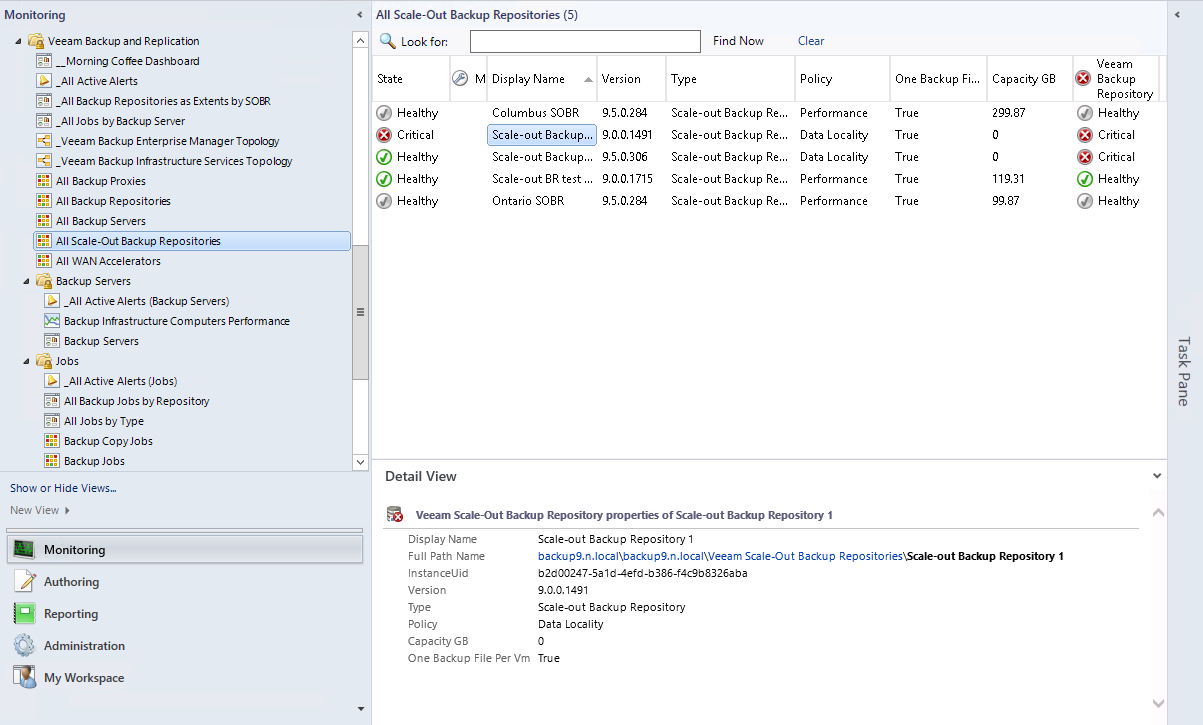Viewport: 1203px width, 725px height.
Task: Collapse the Veeam Backup and Replication folder
Action: [18, 41]
